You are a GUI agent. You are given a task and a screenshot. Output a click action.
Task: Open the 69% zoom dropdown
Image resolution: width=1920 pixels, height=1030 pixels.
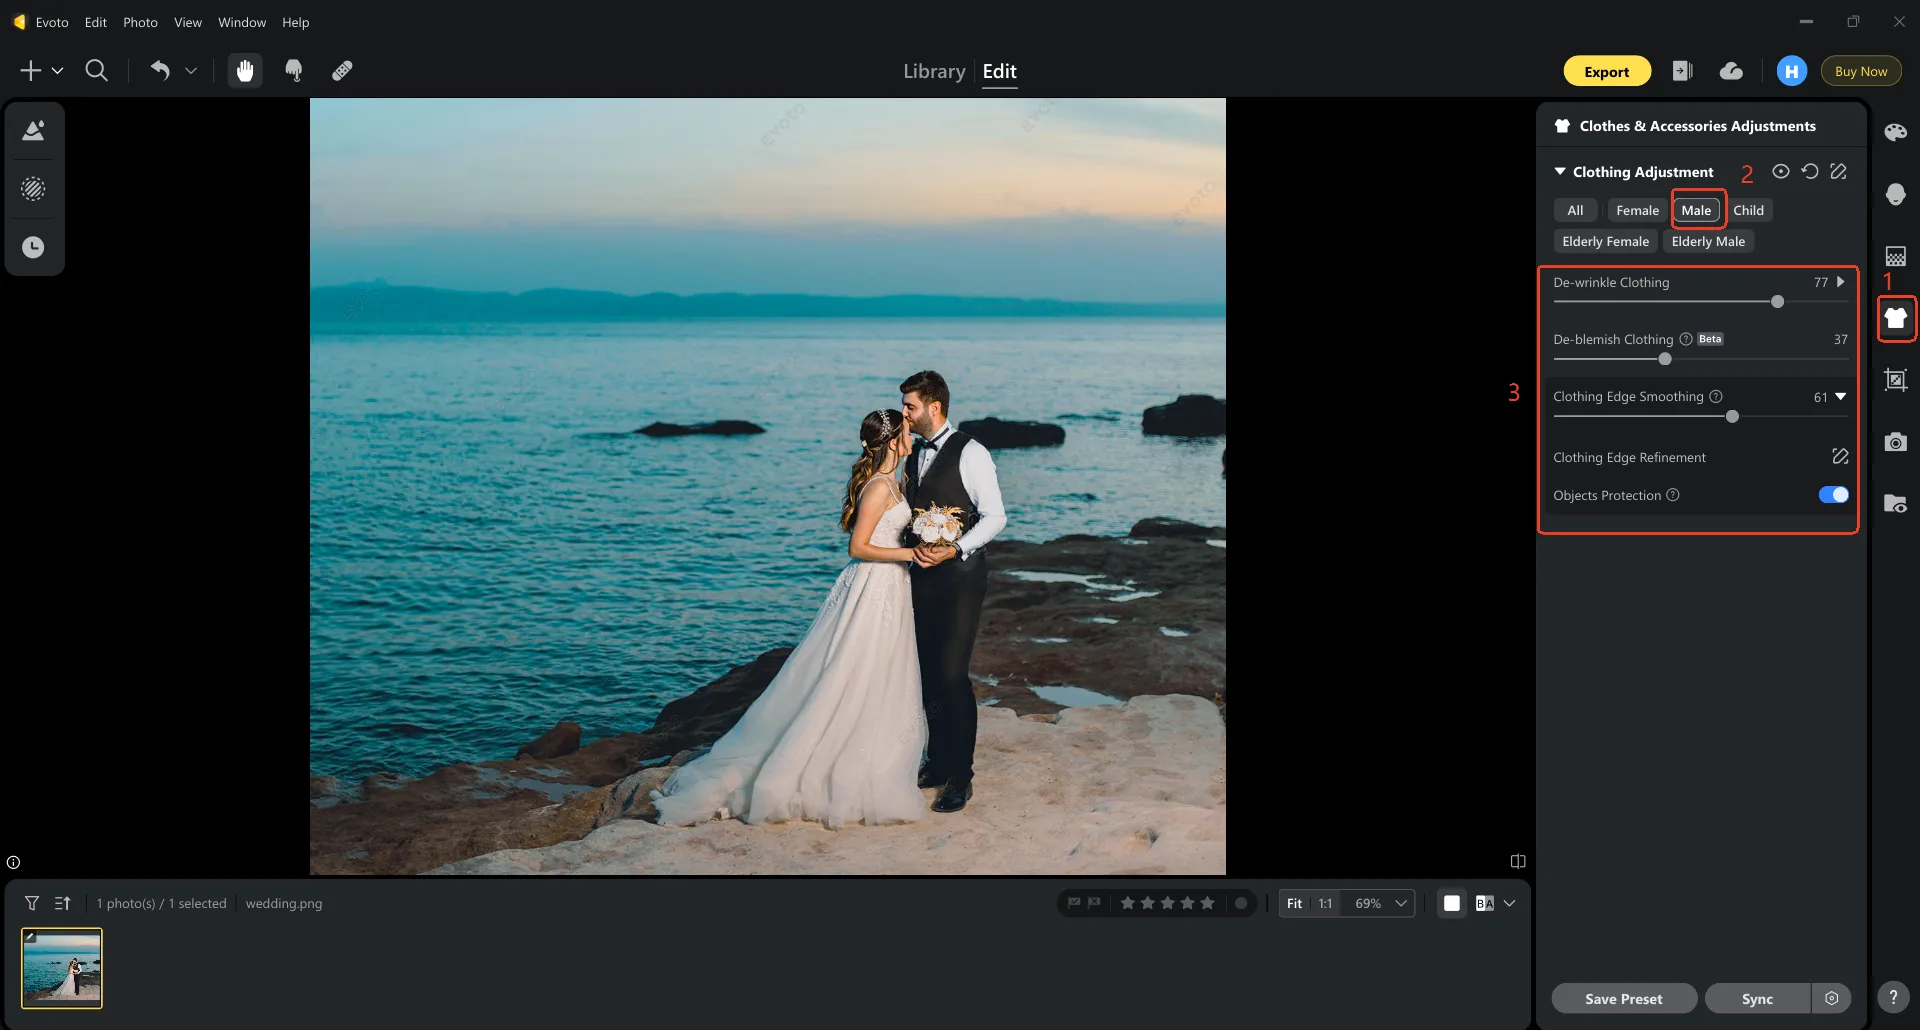pos(1401,904)
